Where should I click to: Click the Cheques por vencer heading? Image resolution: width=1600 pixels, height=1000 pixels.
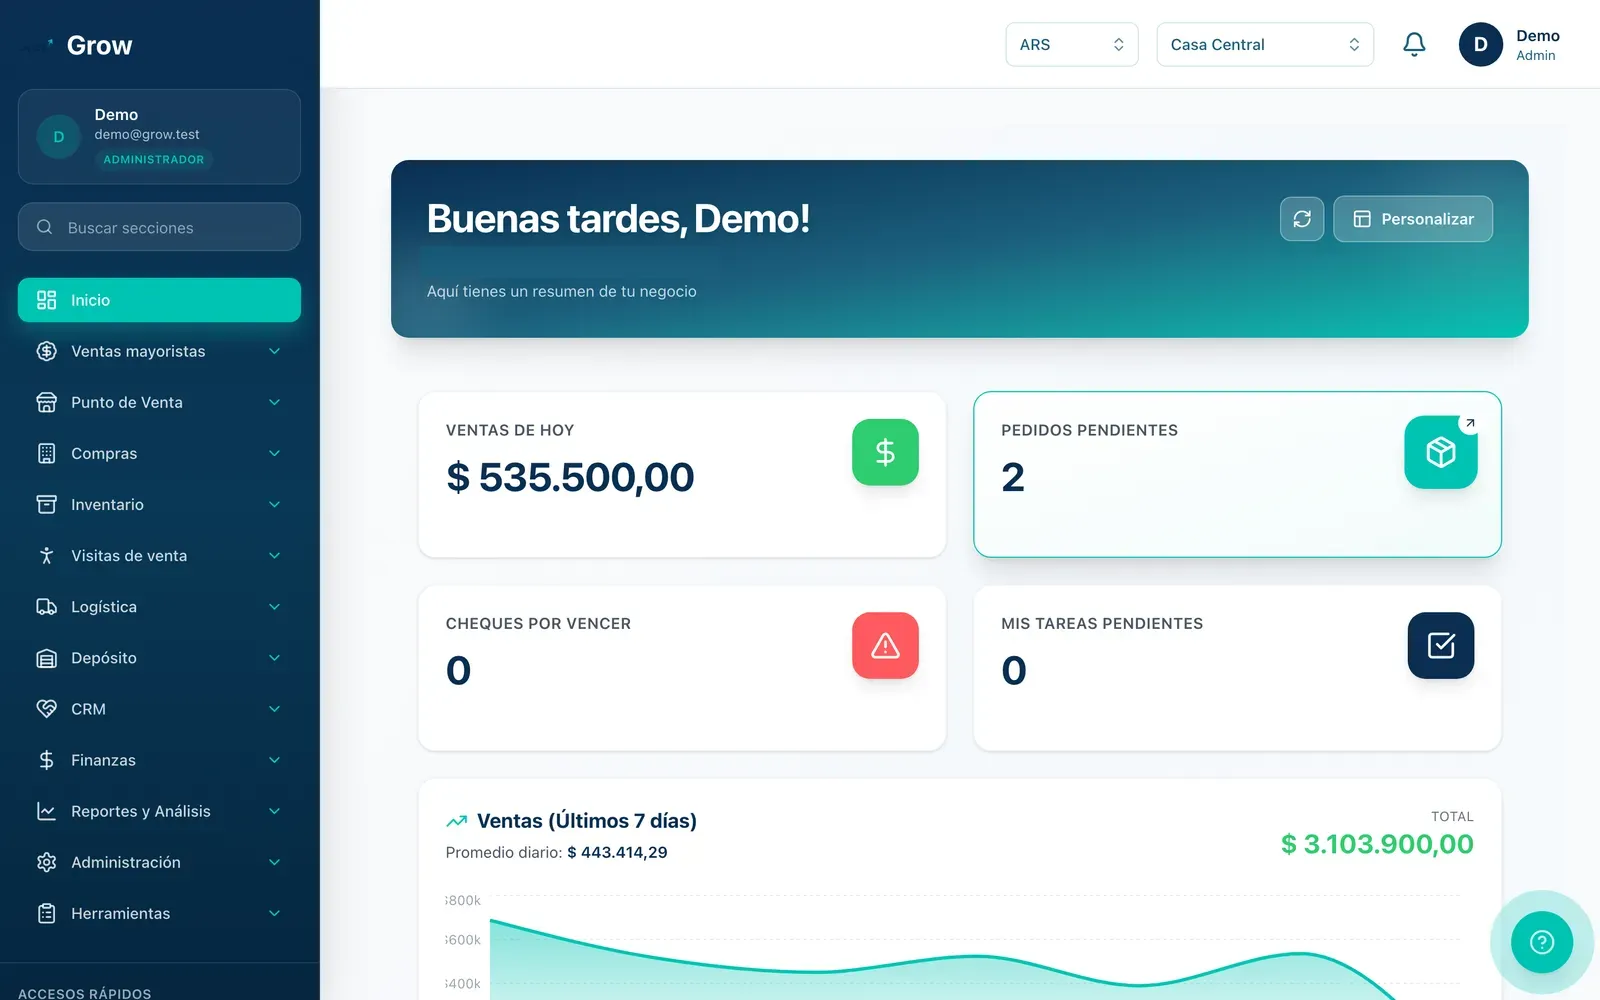coord(538,623)
